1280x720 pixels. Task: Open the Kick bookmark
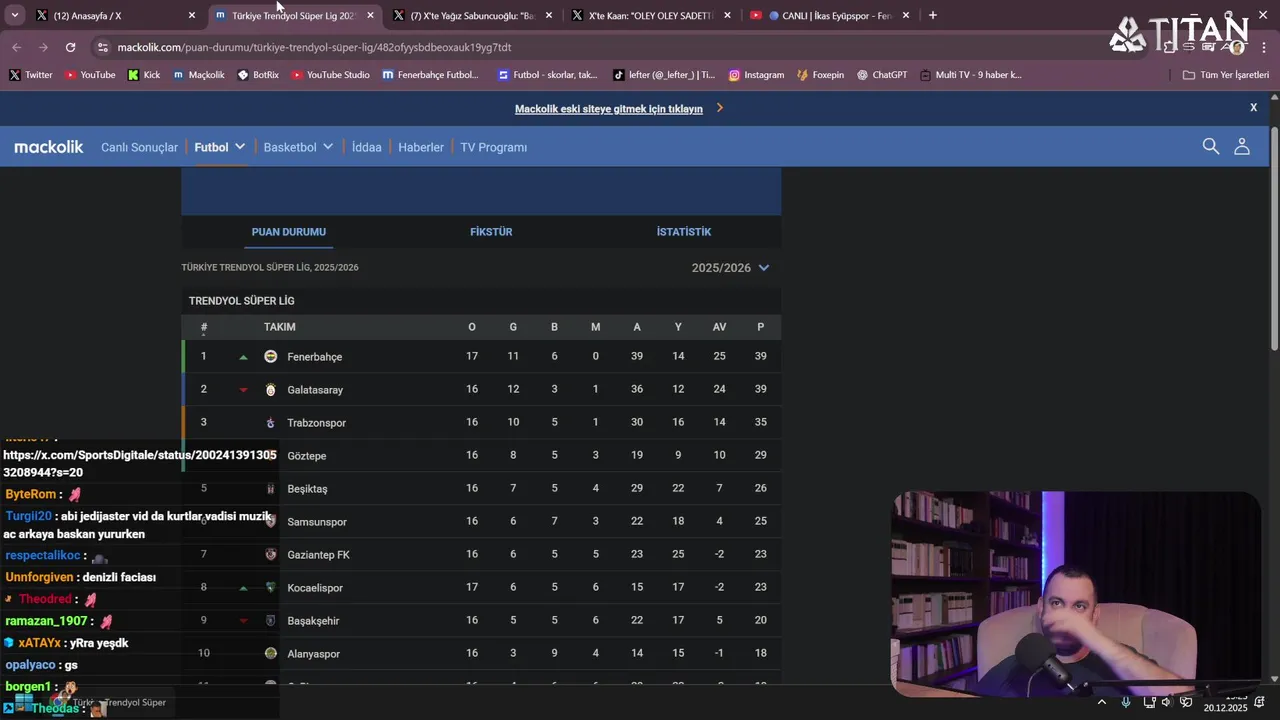(144, 75)
